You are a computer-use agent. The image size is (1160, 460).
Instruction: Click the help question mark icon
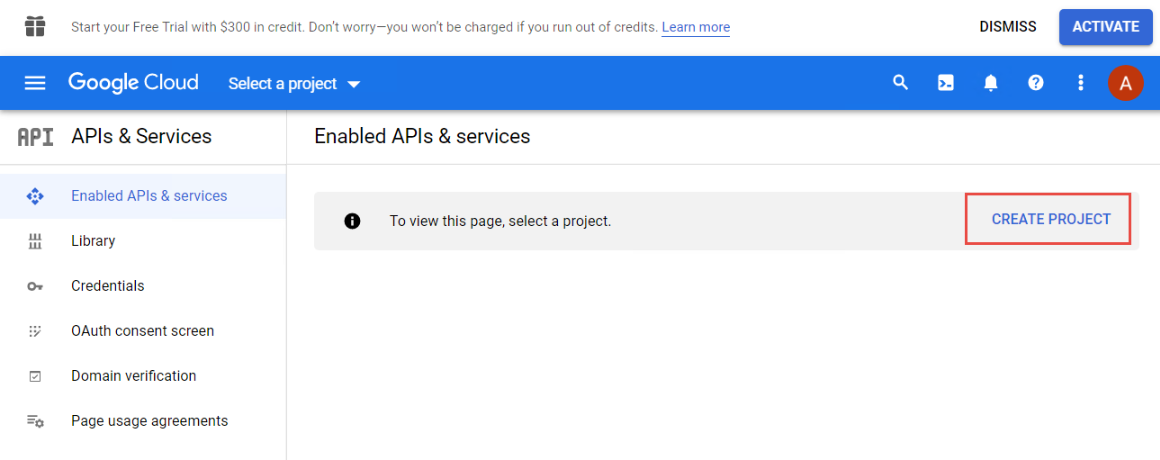tap(1035, 83)
